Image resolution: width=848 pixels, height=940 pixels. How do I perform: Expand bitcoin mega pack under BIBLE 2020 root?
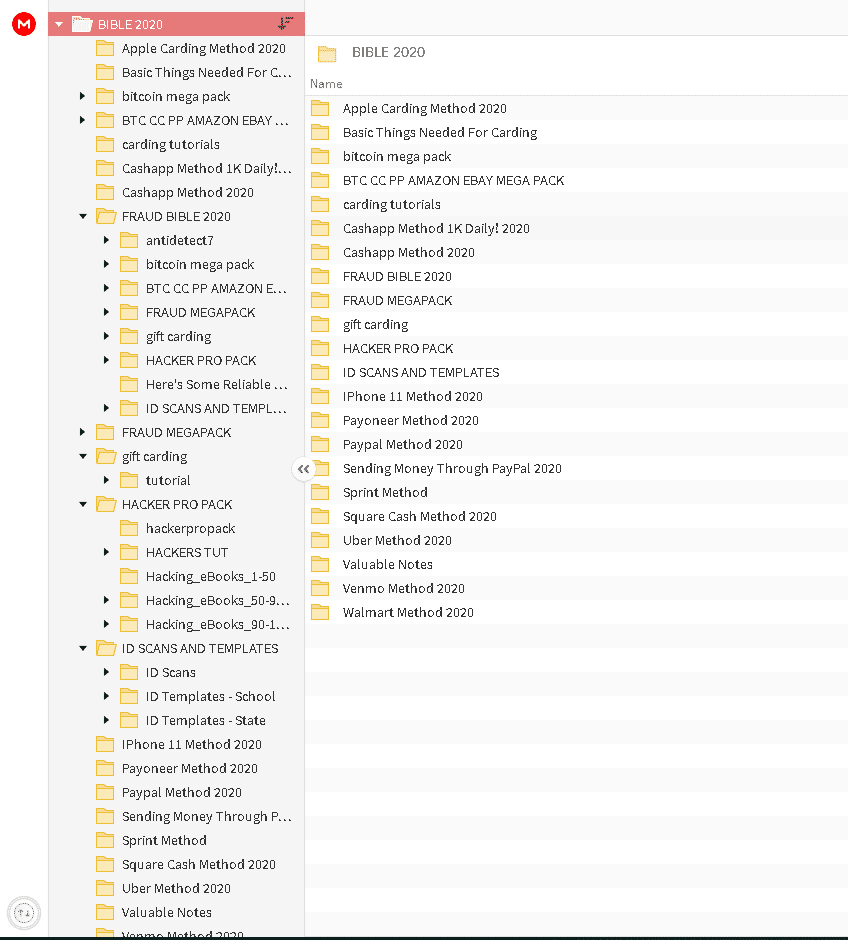82,96
